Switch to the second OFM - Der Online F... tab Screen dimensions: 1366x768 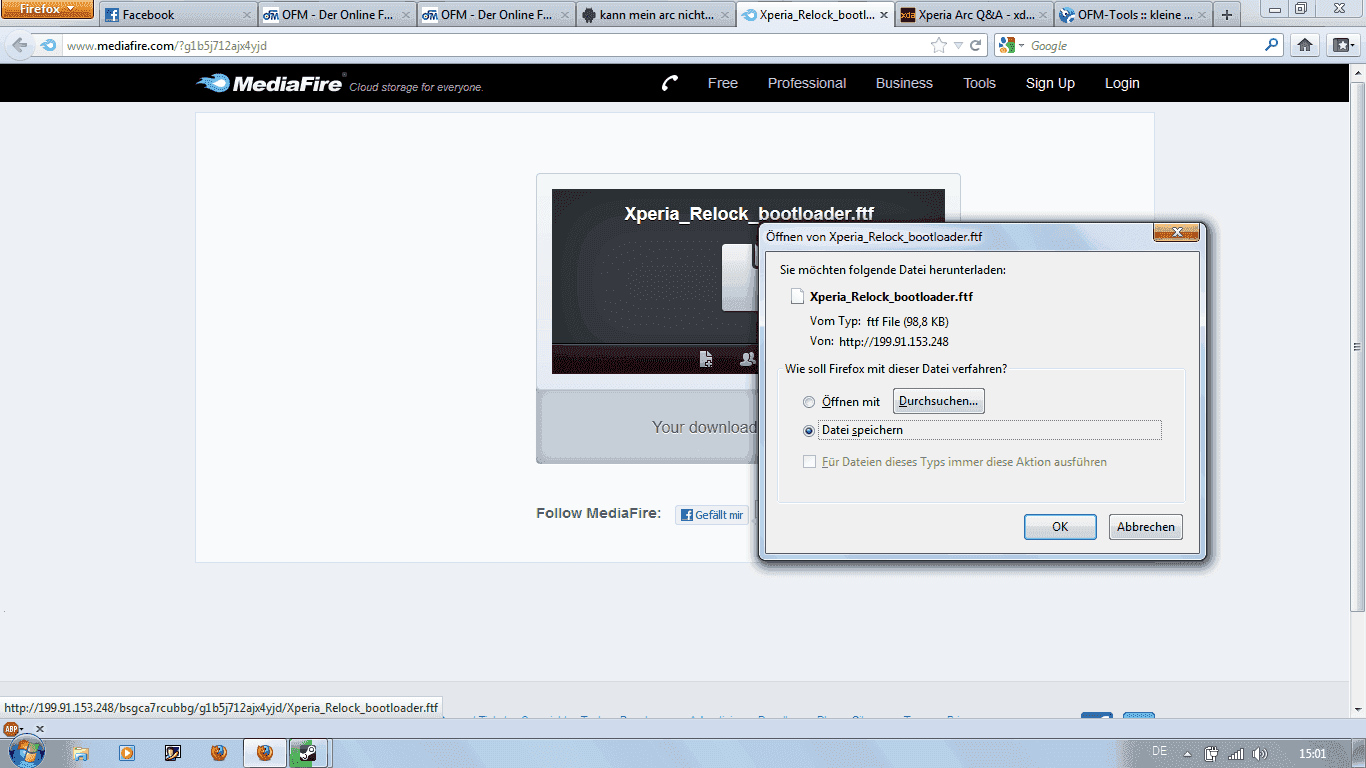point(497,15)
